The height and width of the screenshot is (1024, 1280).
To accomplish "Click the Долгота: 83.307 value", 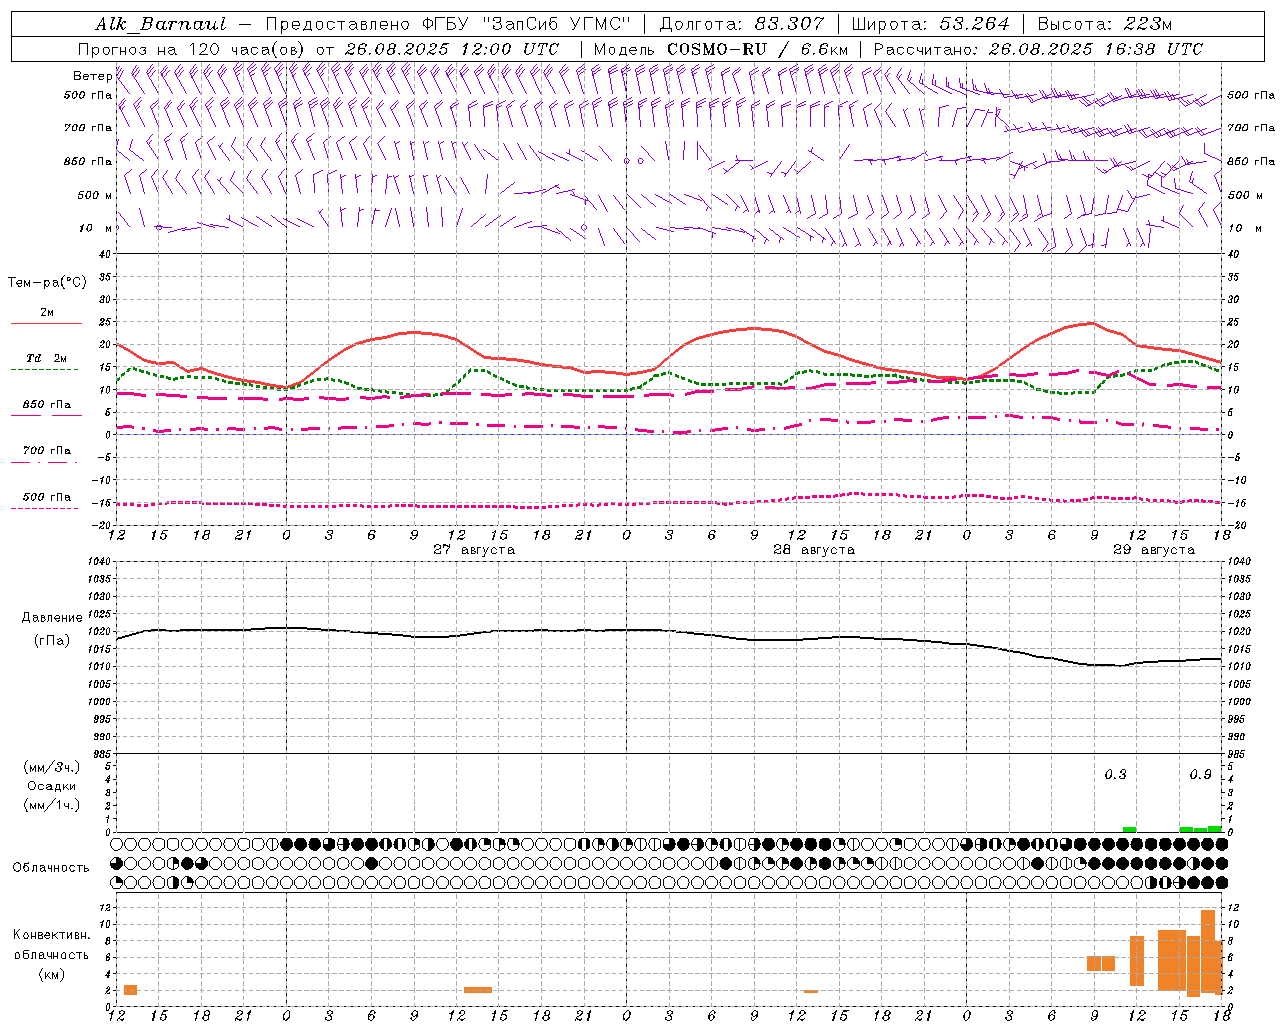I will tap(741, 24).
